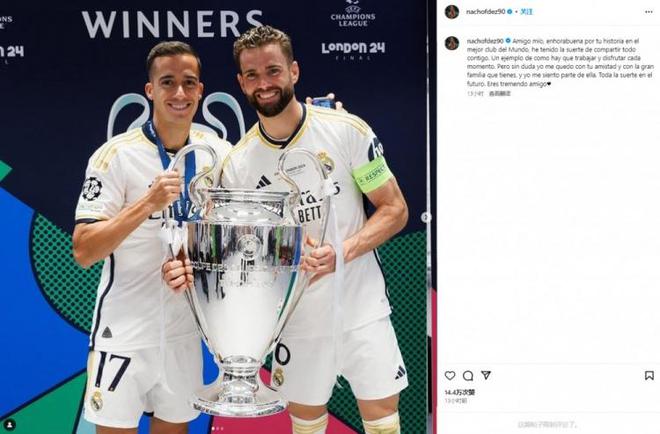This screenshot has height=434, width=660.
Task: Click the verified badge next to header username
Action: [x=510, y=12]
